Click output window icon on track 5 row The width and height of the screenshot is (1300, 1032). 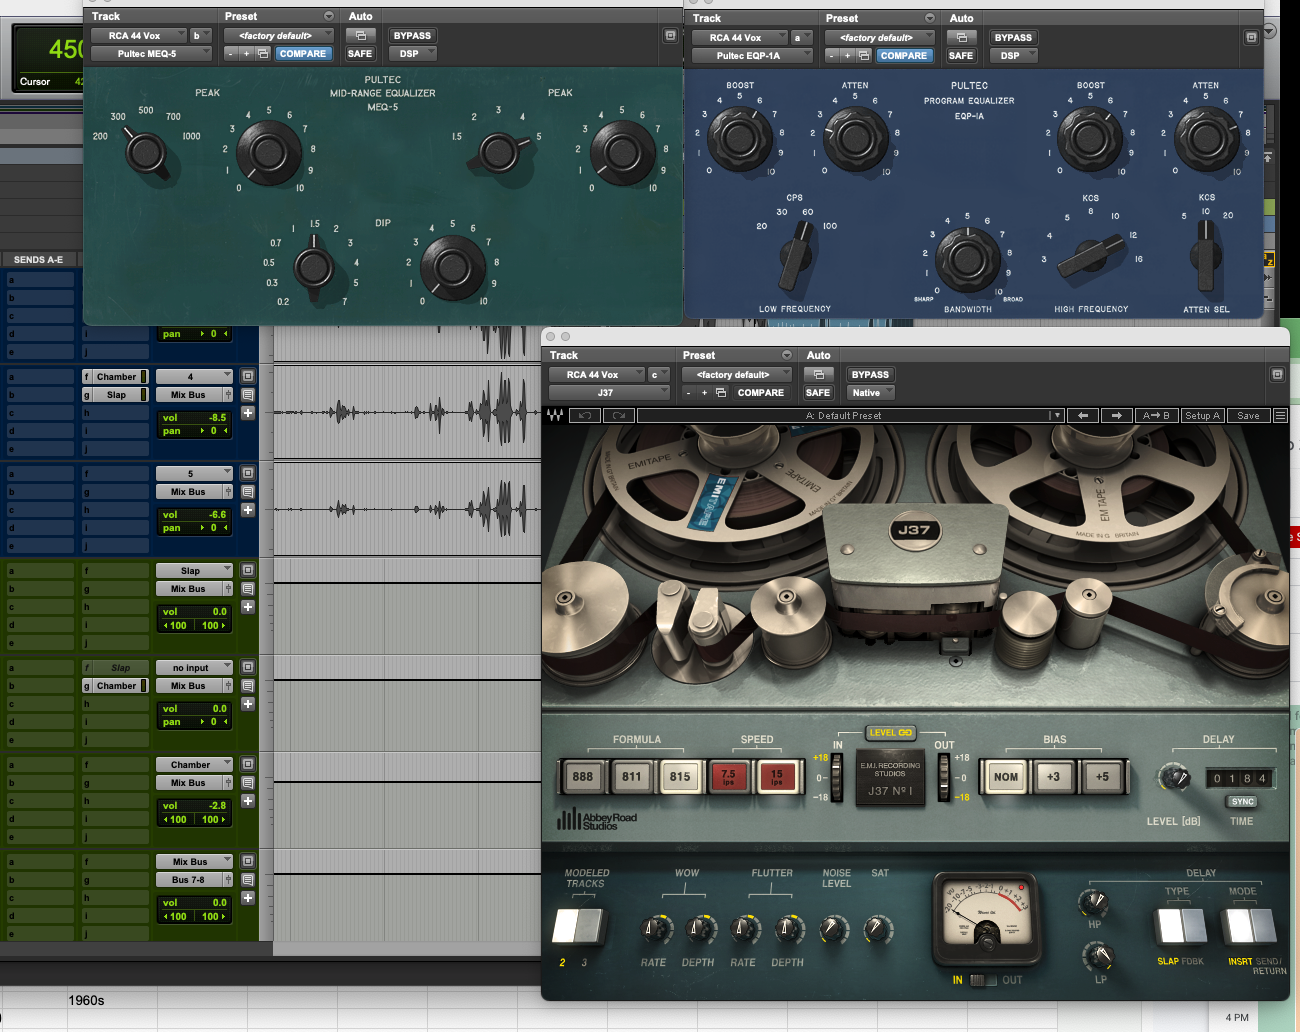248,473
